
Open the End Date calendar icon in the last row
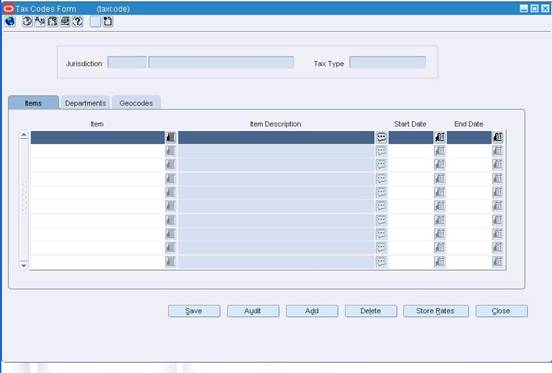point(498,261)
